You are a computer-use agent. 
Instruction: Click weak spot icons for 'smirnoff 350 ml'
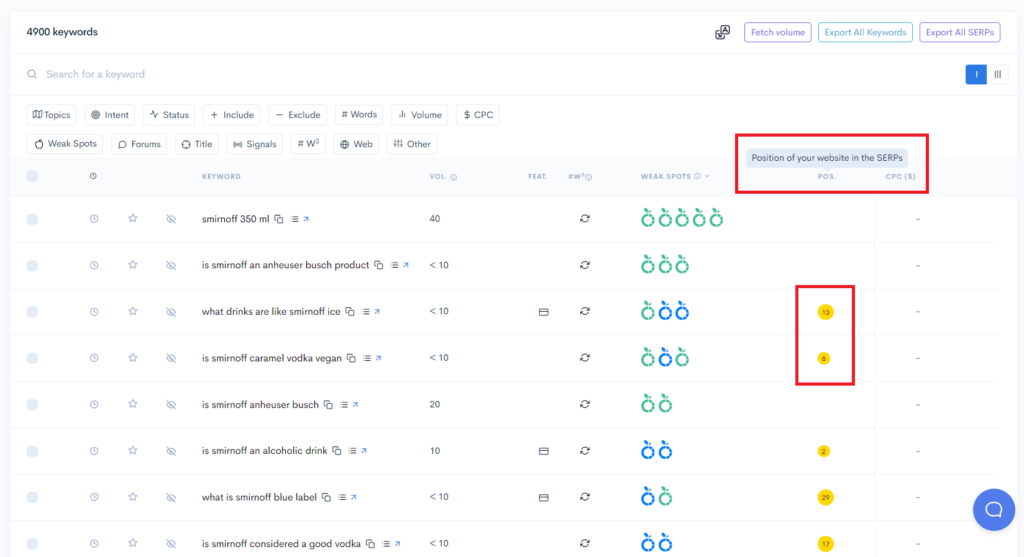[682, 218]
